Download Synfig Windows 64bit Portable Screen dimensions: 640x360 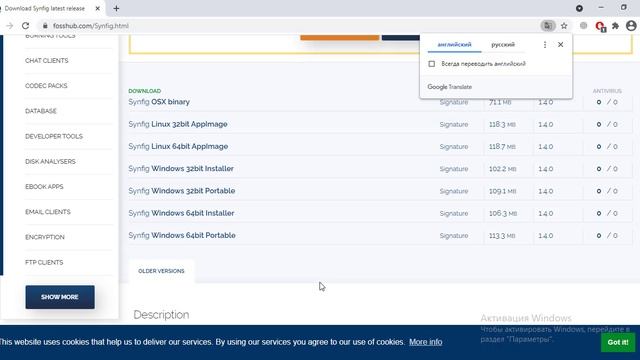182,236
